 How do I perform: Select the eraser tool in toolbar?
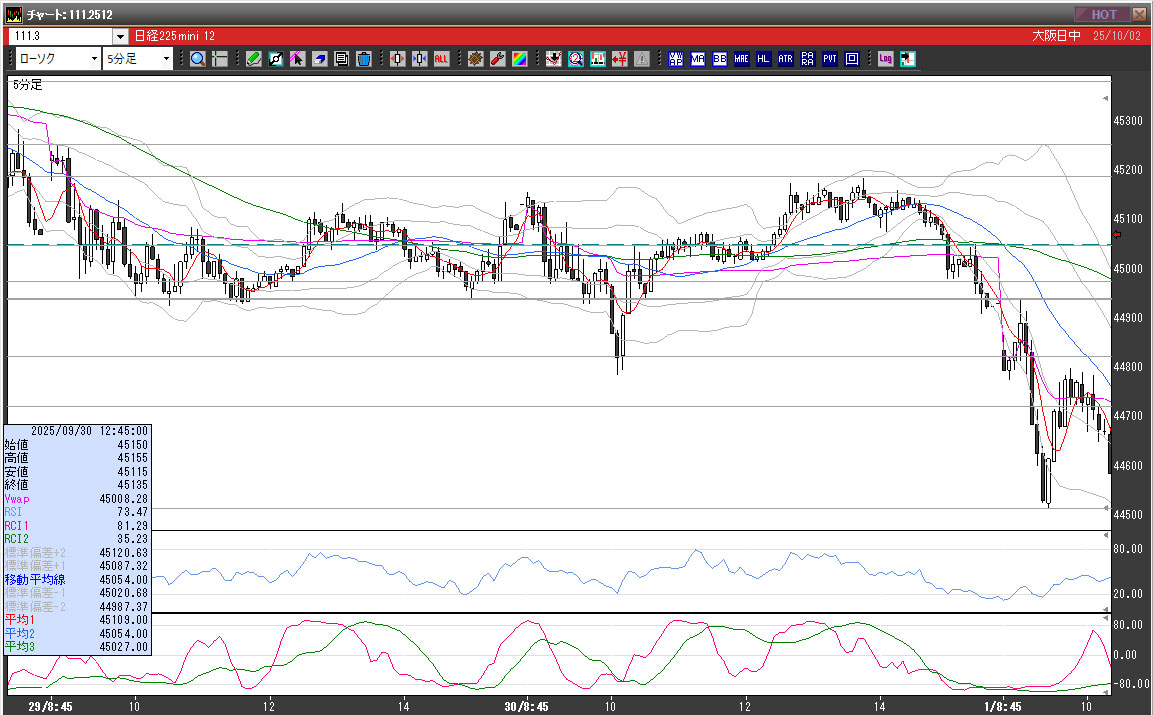pyautogui.click(x=319, y=59)
